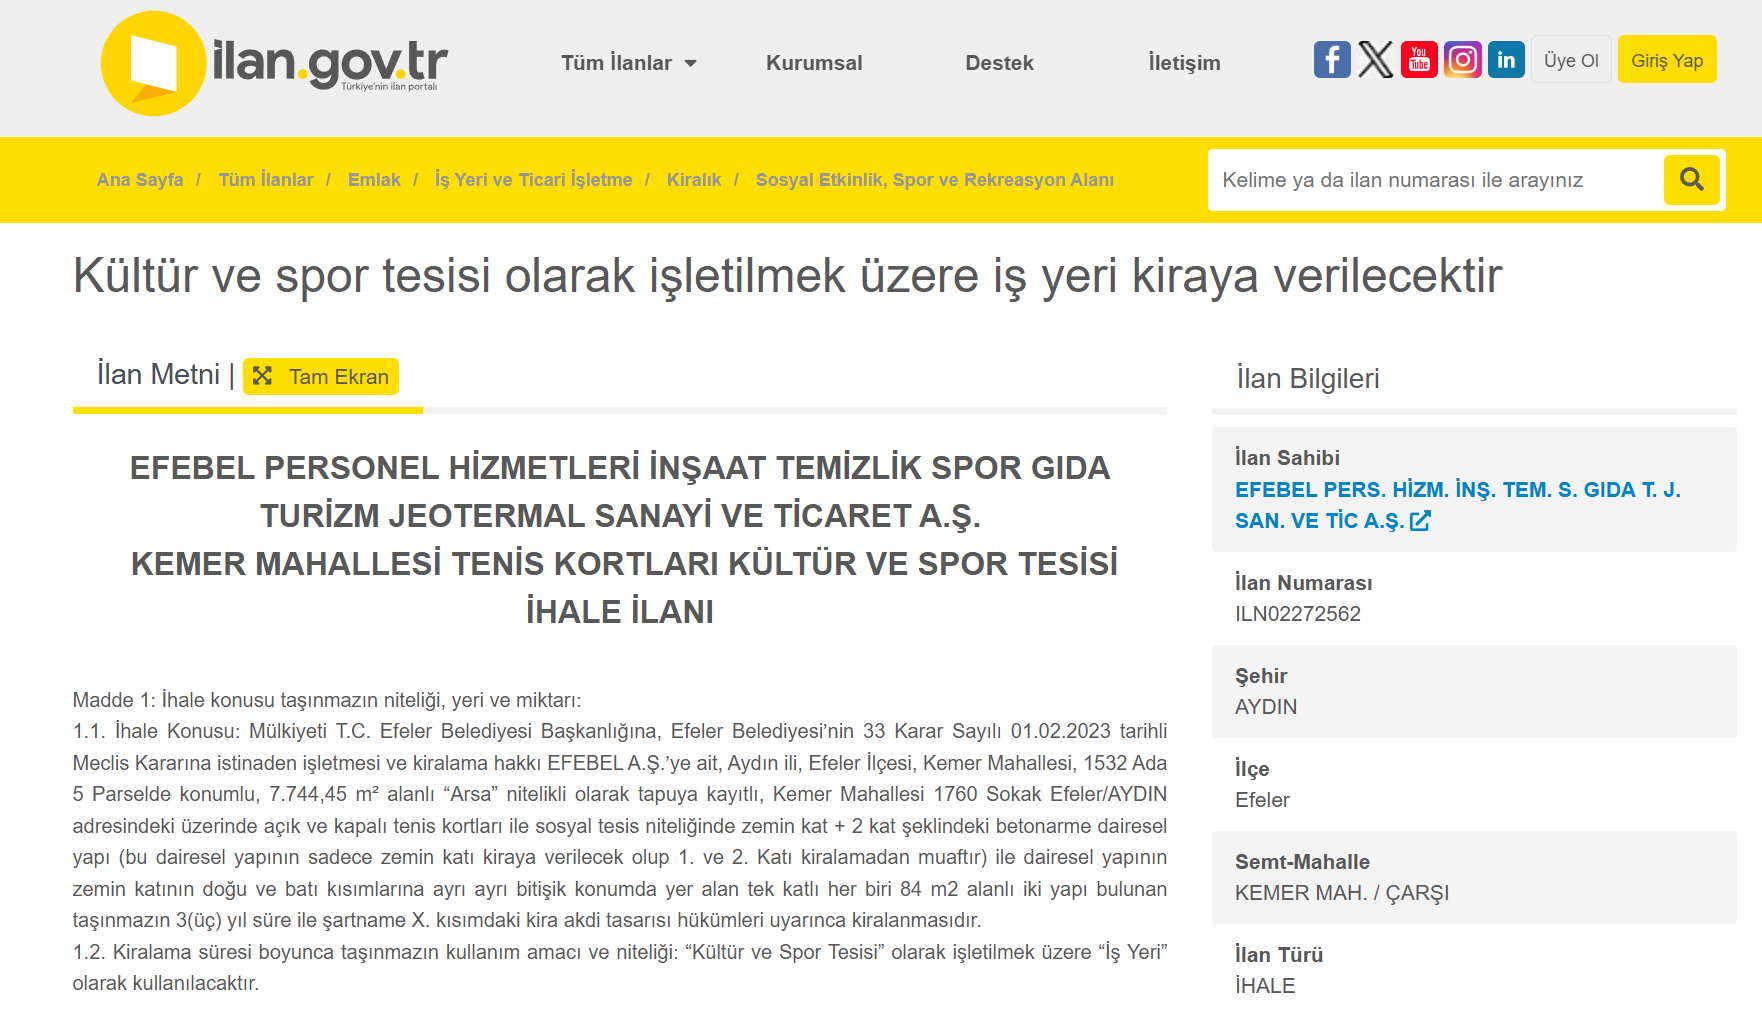The width and height of the screenshot is (1762, 1012).
Task: Go to İş Yeri ve Ticari İşletme breadcrumb
Action: click(534, 180)
